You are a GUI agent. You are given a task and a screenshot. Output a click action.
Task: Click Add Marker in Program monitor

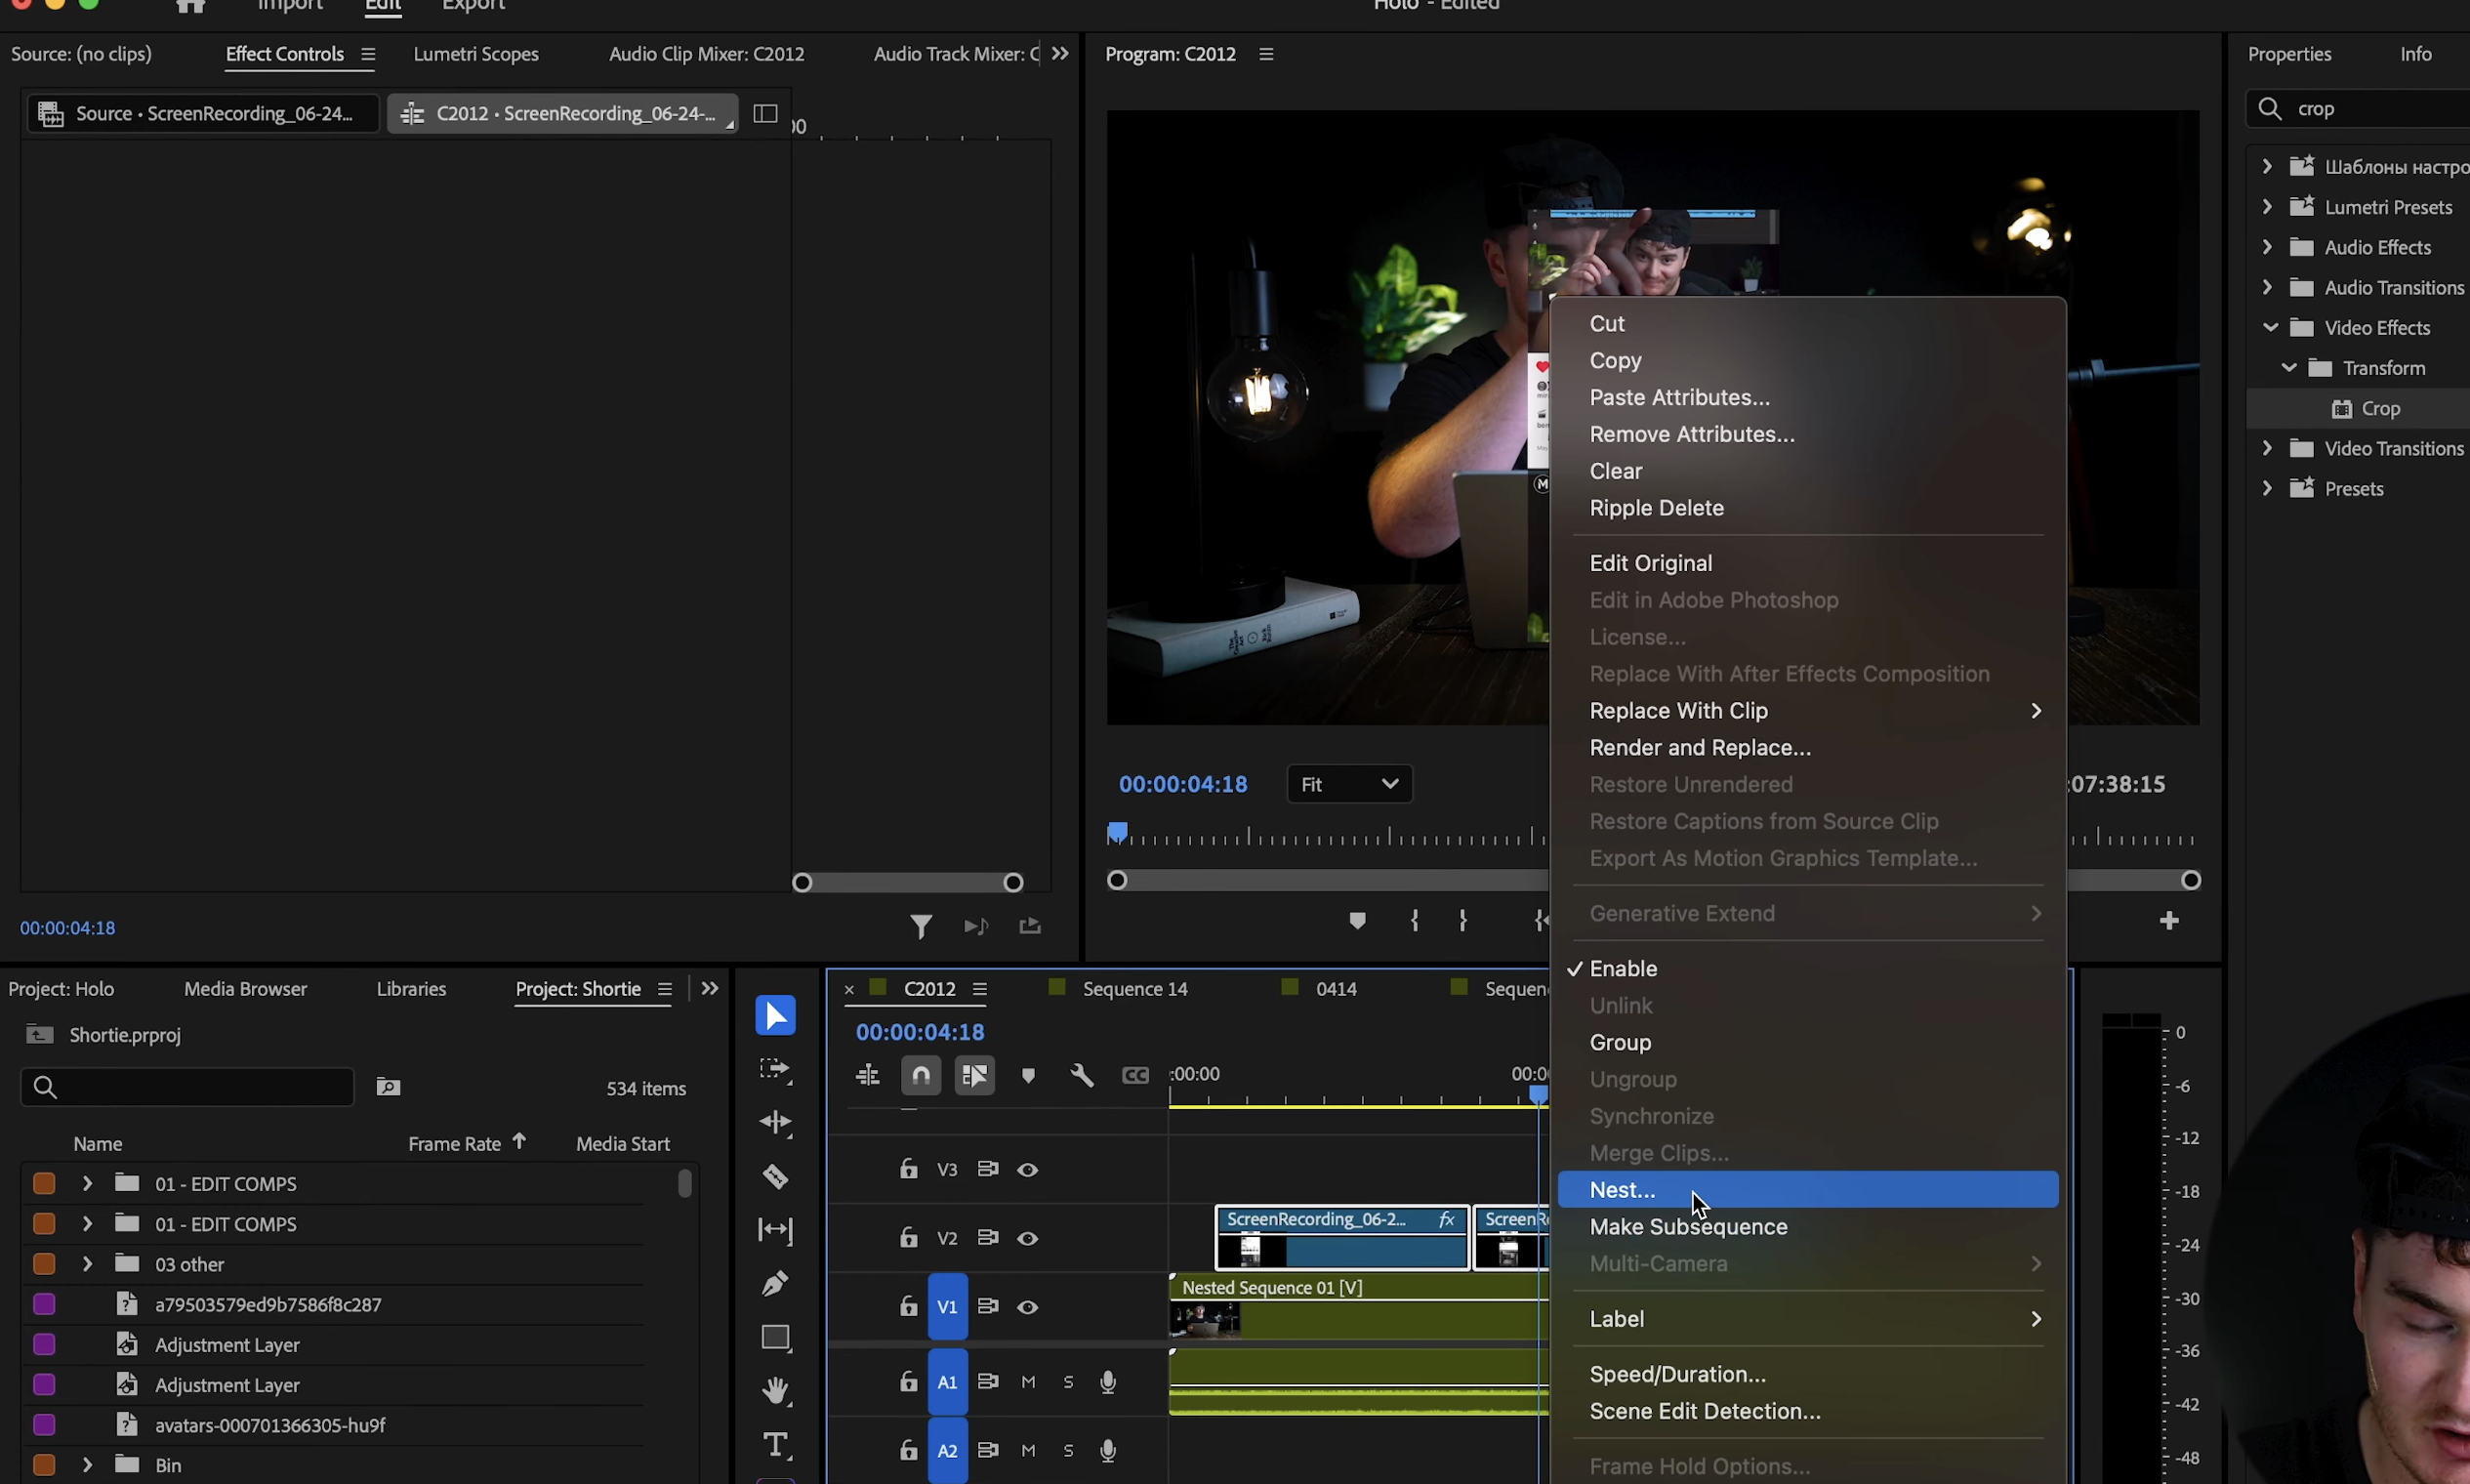1357,920
